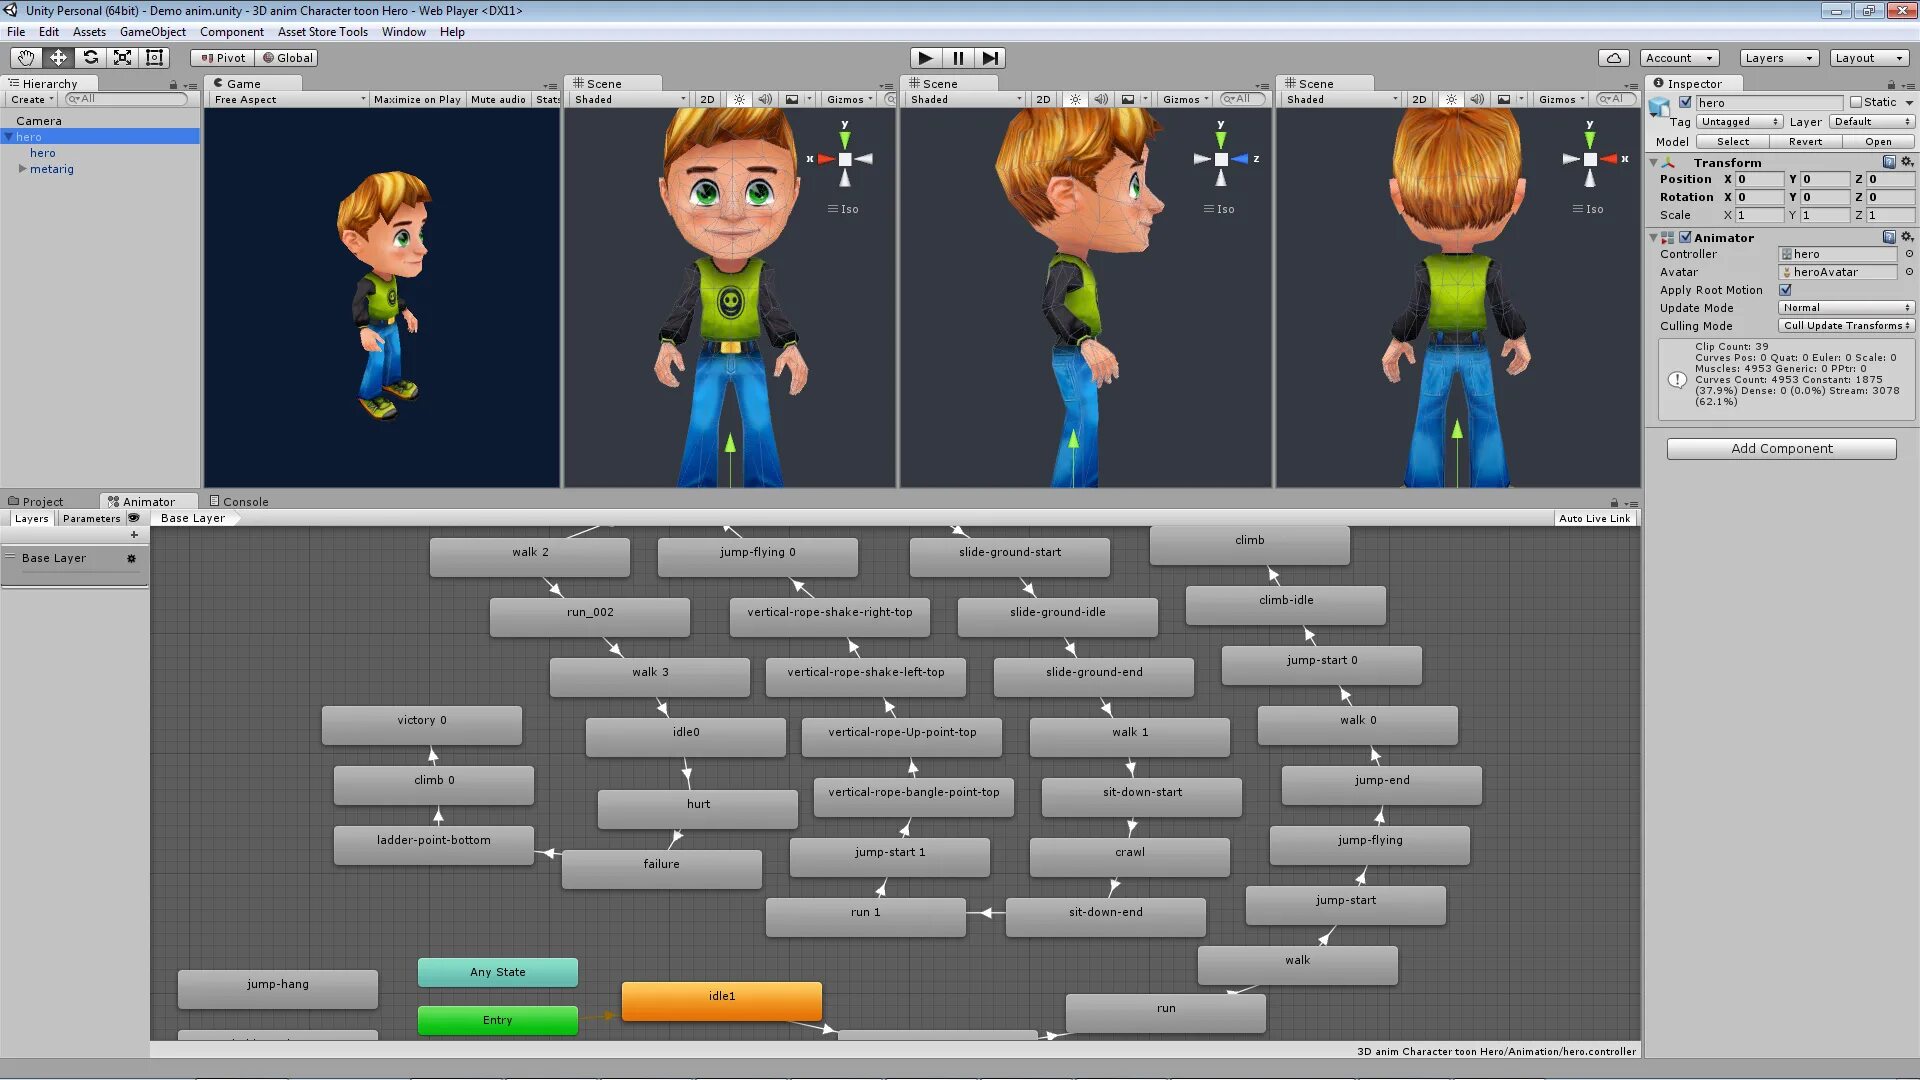Switch to the Console tab

point(245,500)
